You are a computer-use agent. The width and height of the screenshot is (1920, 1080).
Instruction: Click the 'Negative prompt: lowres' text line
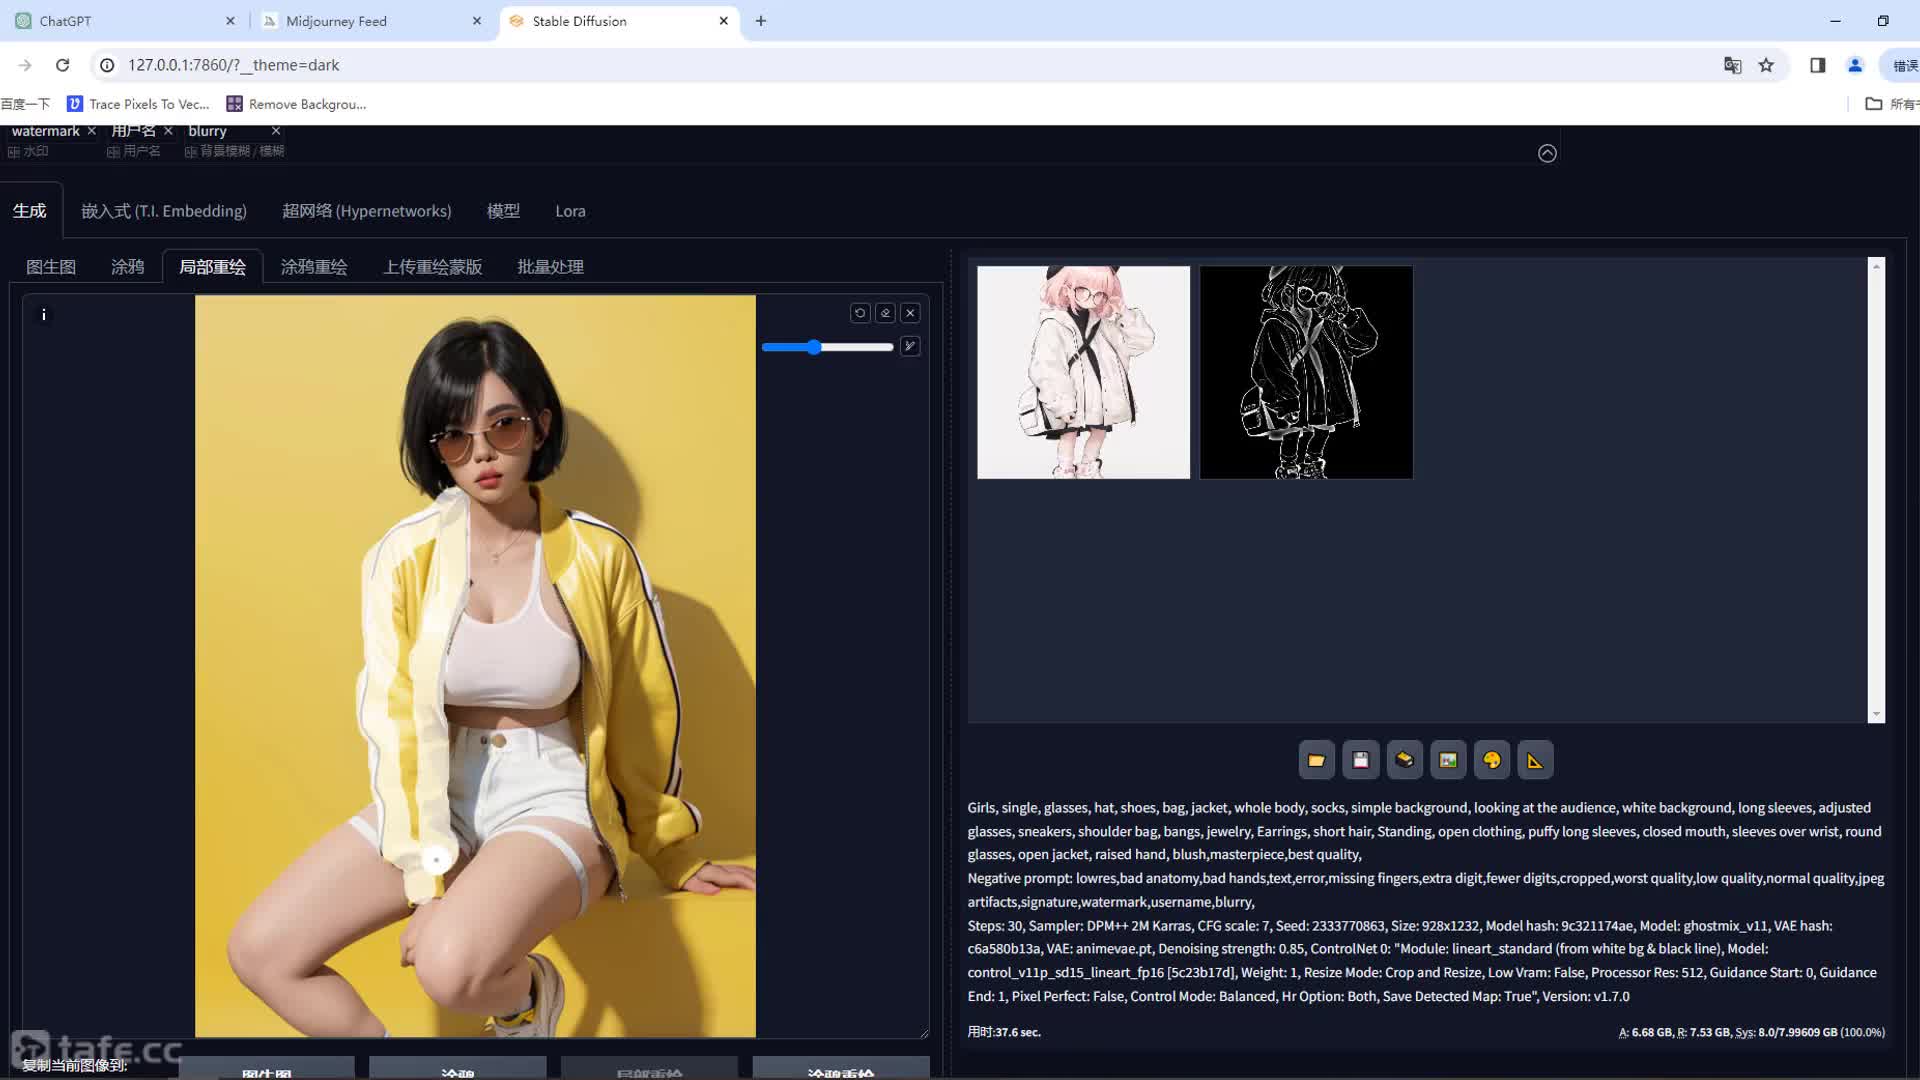pyautogui.click(x=1425, y=890)
